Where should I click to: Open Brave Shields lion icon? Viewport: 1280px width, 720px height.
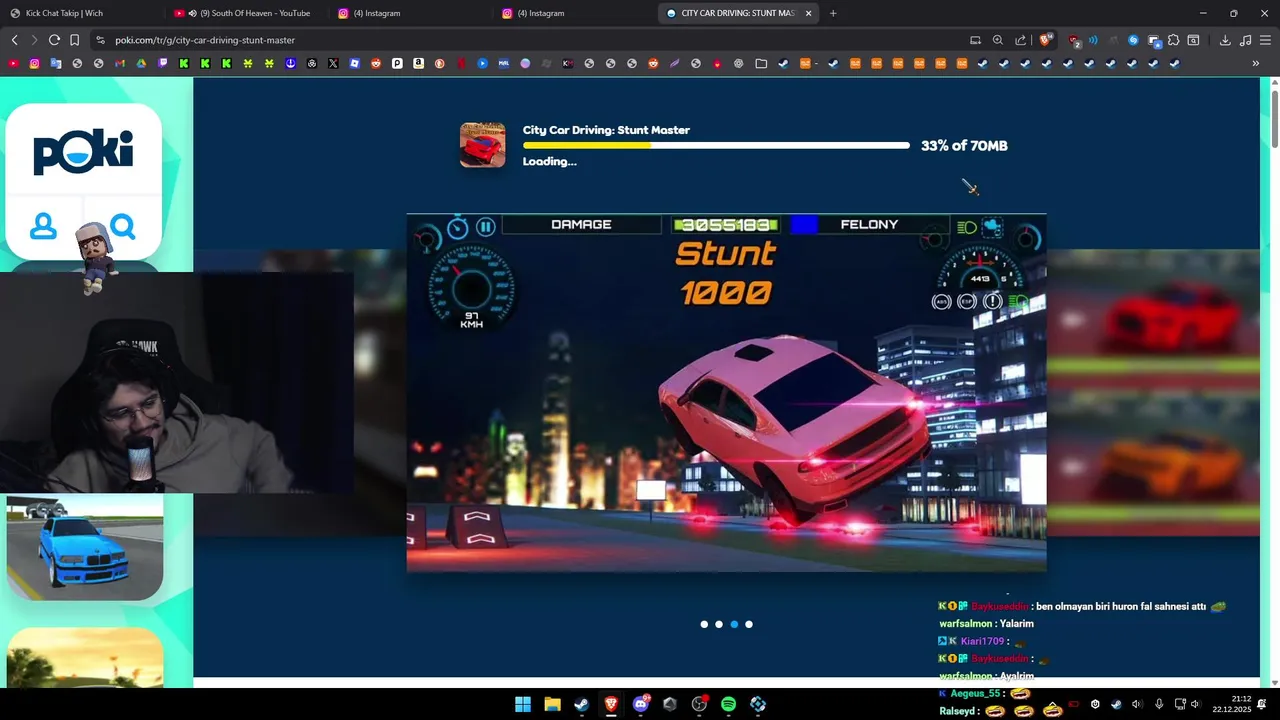pos(1046,40)
